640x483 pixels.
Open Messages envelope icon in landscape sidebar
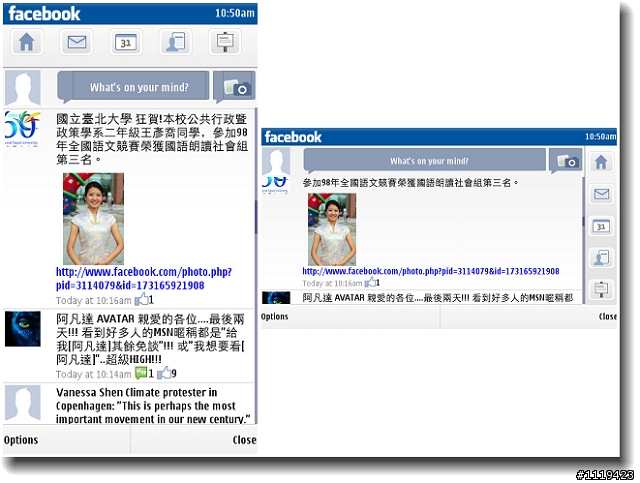click(600, 194)
